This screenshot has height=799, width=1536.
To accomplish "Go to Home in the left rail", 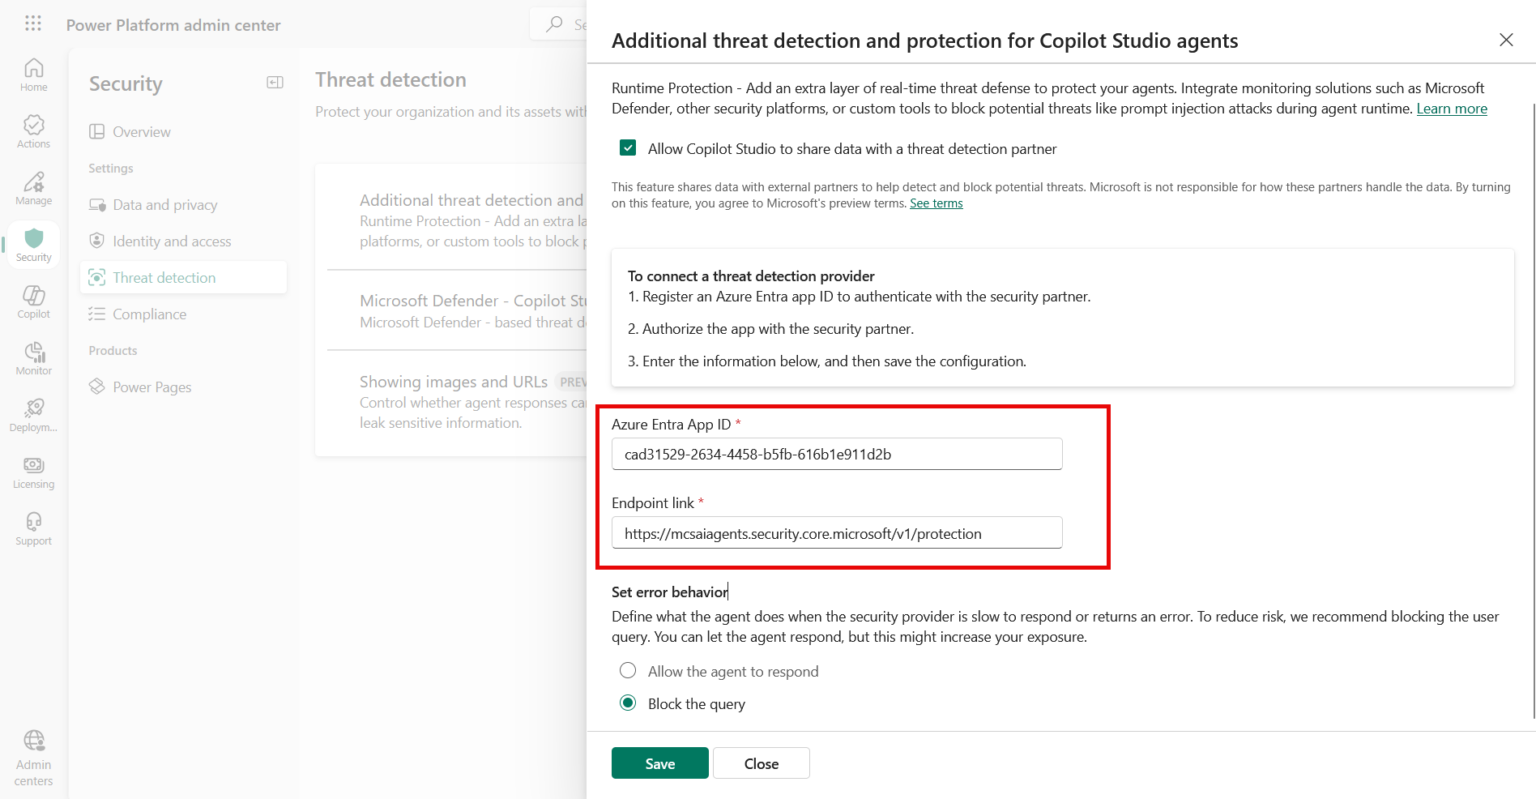I will point(33,75).
